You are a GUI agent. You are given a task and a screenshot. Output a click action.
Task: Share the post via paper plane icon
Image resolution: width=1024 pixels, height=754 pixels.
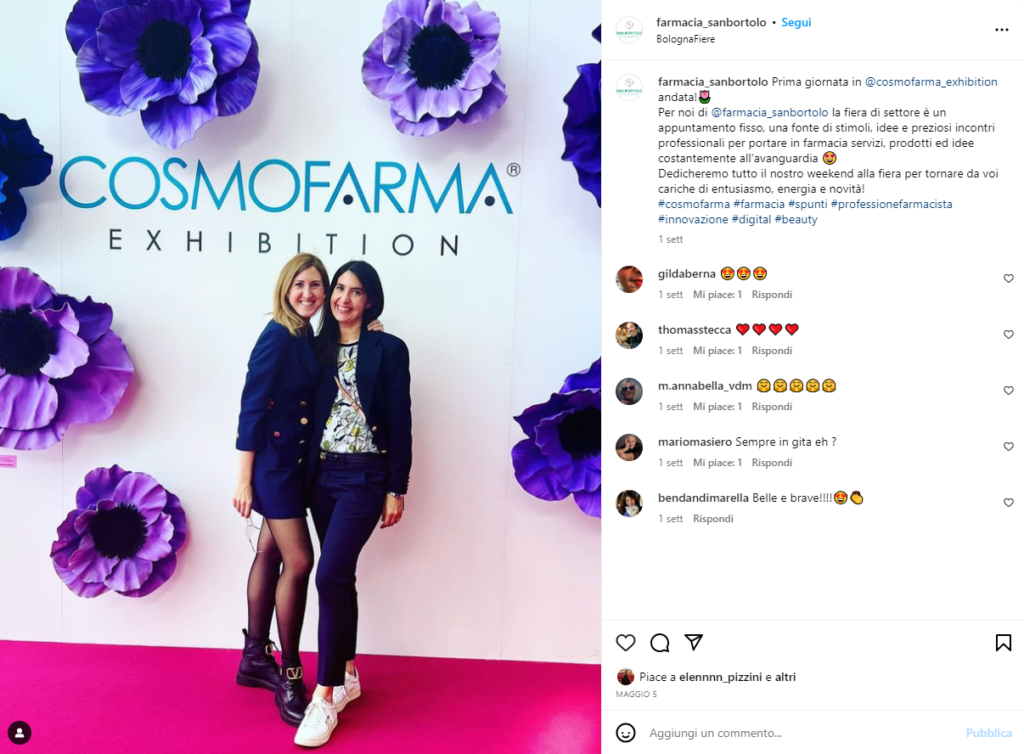pos(694,642)
